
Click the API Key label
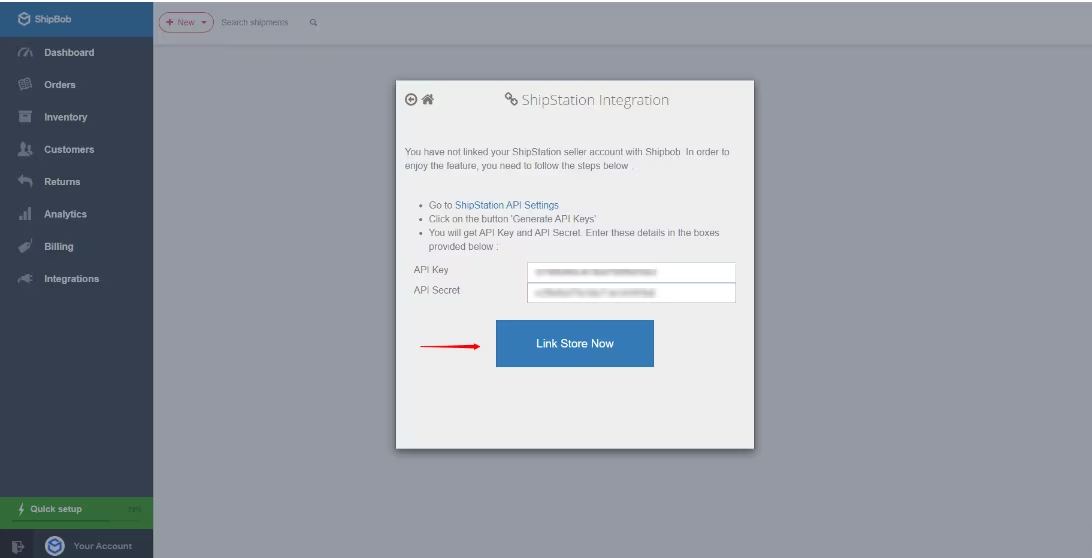pyautogui.click(x=431, y=270)
